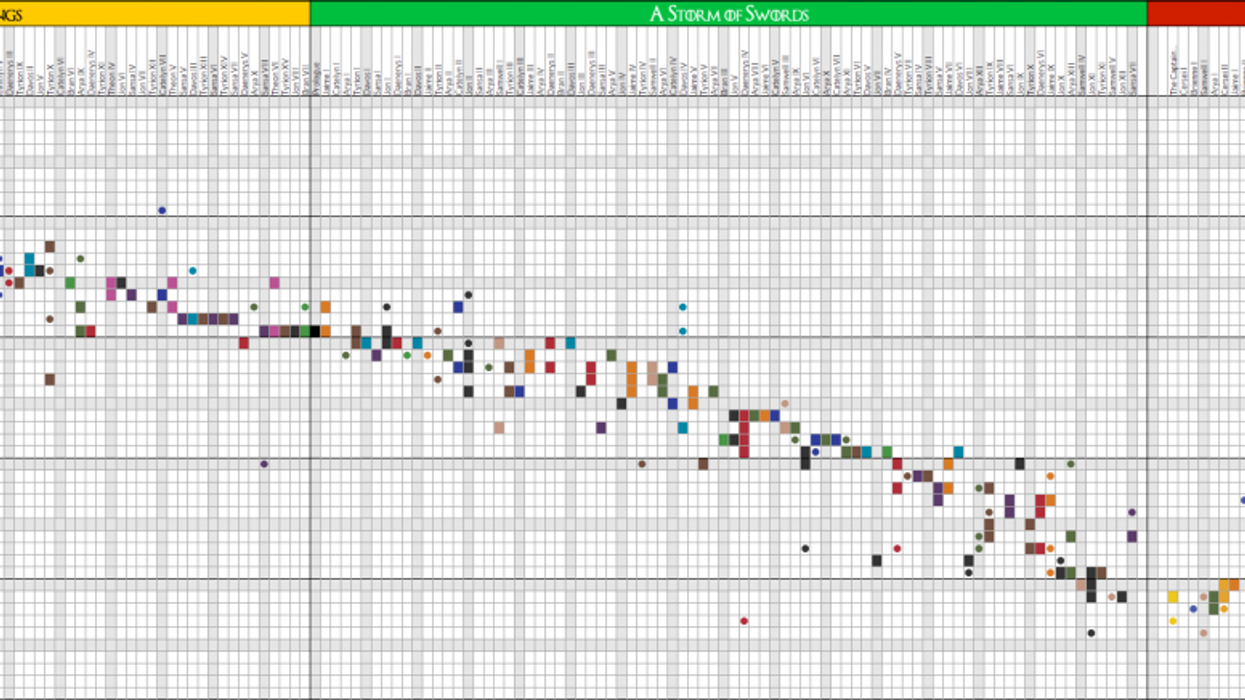
Task: Select the lowest black dot at bottom right
Action: point(1091,633)
